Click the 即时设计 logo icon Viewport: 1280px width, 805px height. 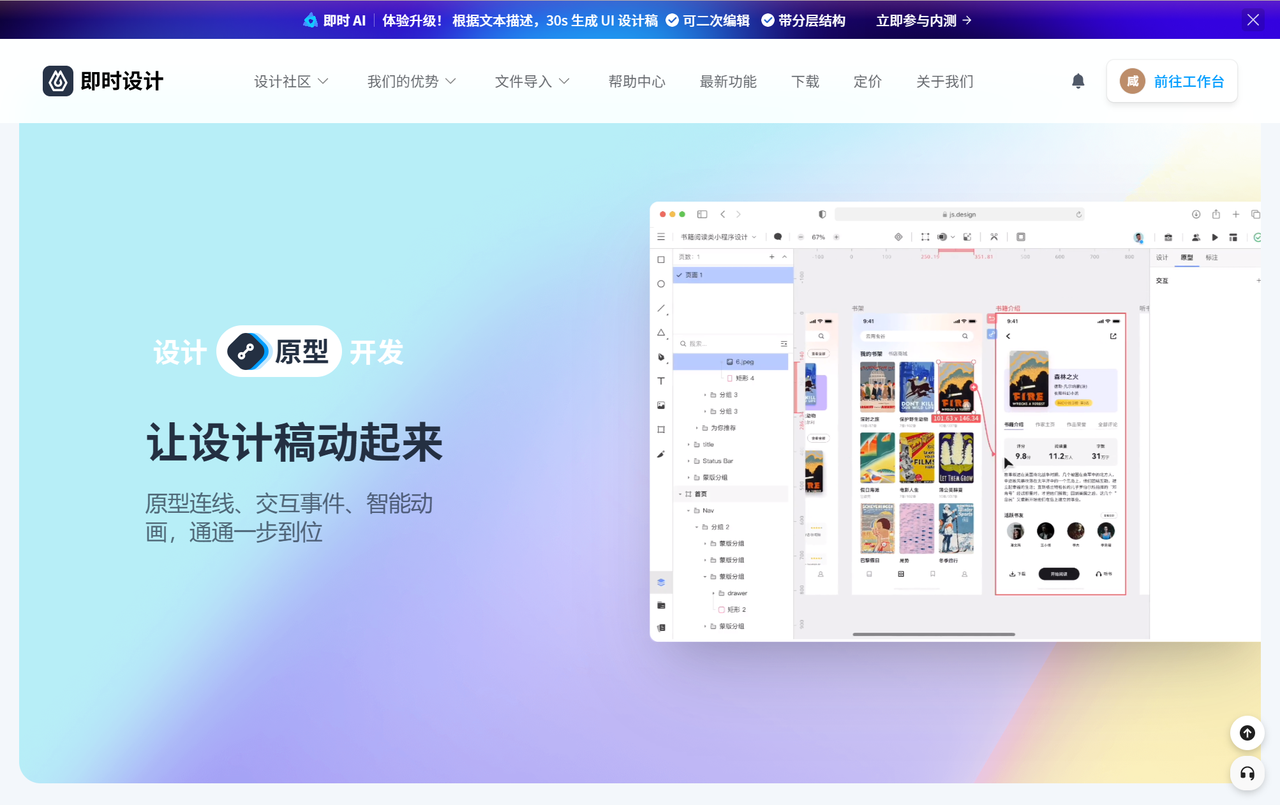point(58,81)
